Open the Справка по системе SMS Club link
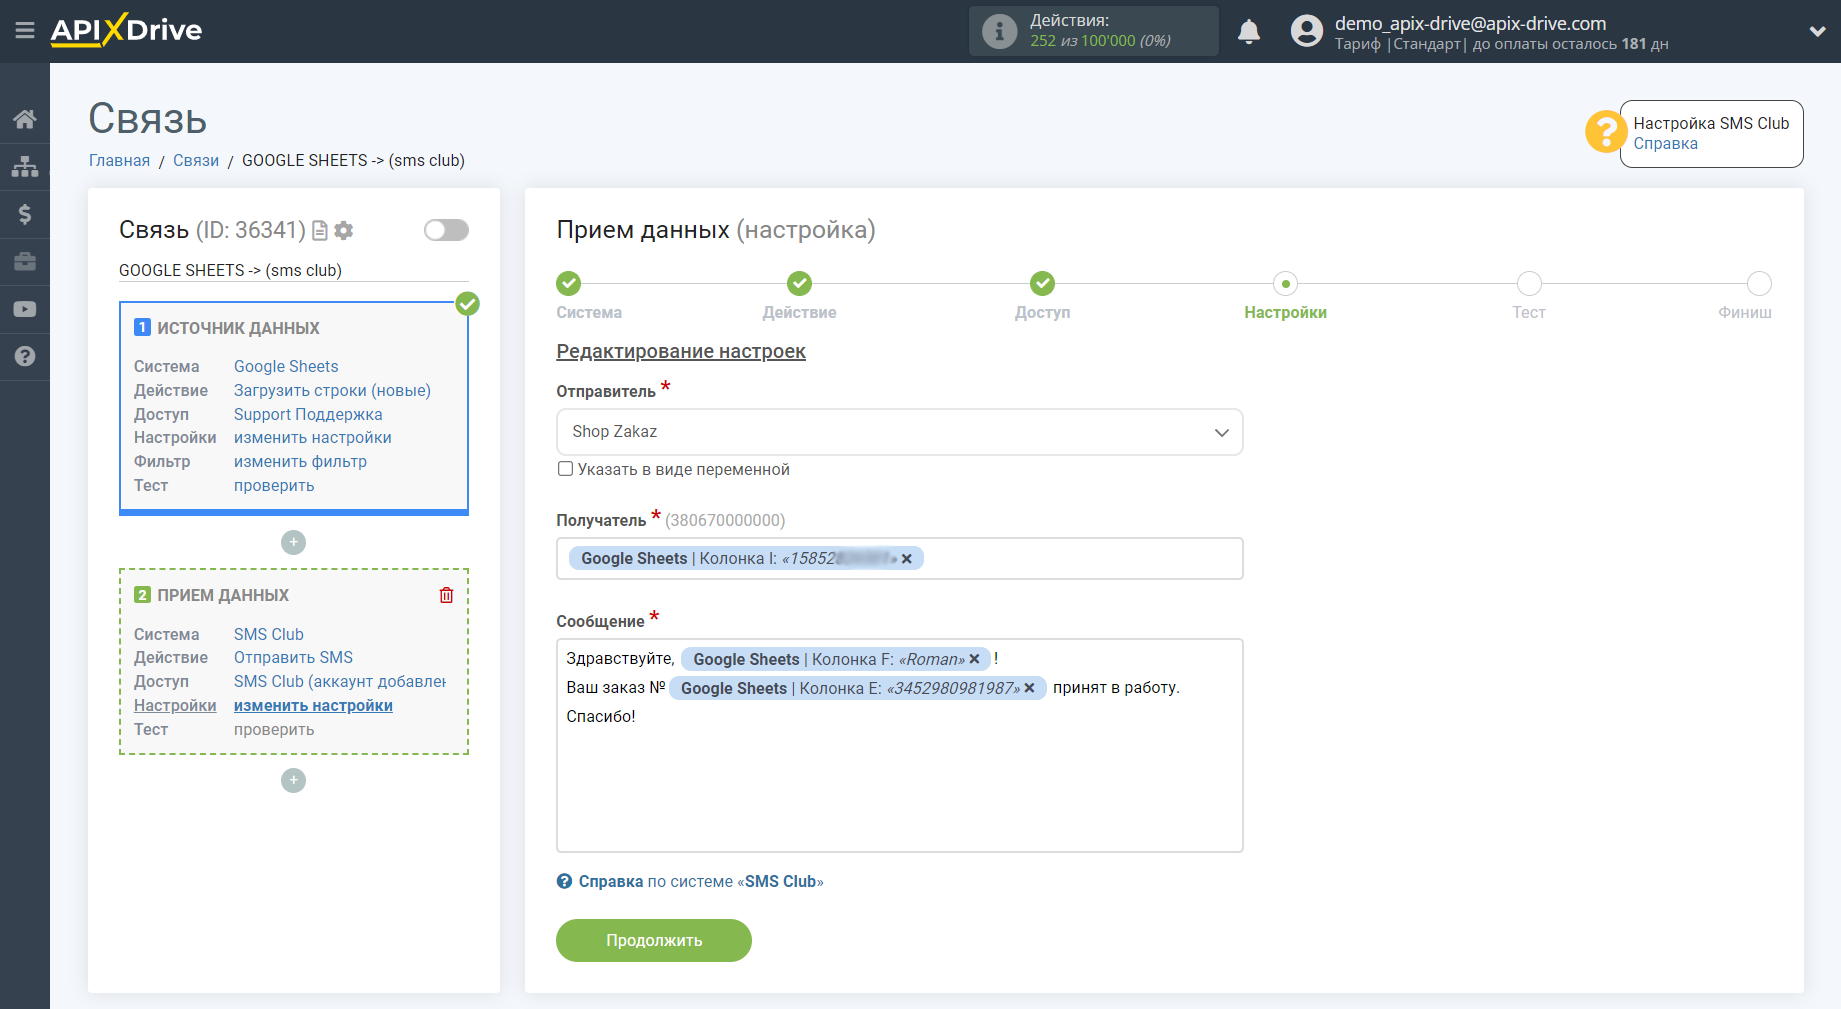Screen dimensions: 1841x1009 [x=701, y=882]
